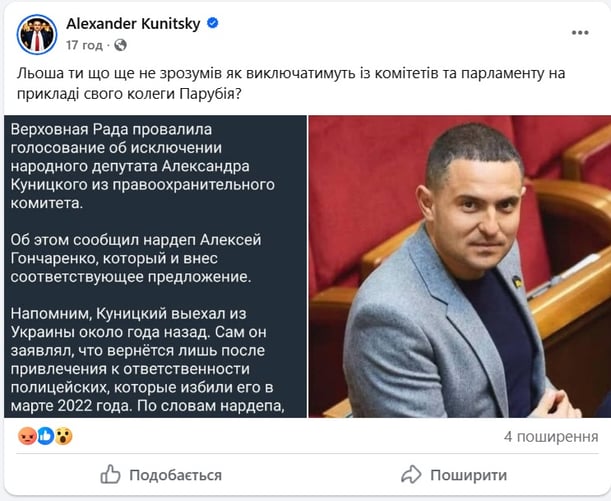Click the 17 год timestamp link
The image size is (611, 501).
84,45
